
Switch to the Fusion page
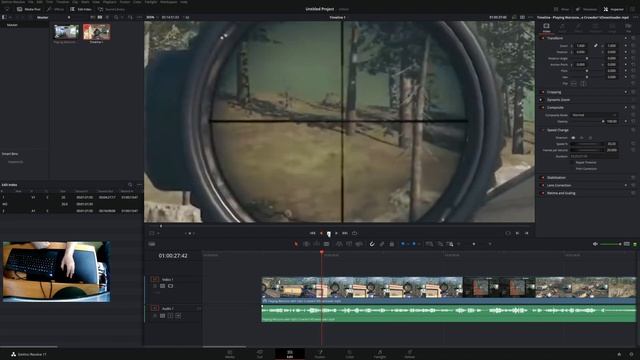(x=320, y=354)
